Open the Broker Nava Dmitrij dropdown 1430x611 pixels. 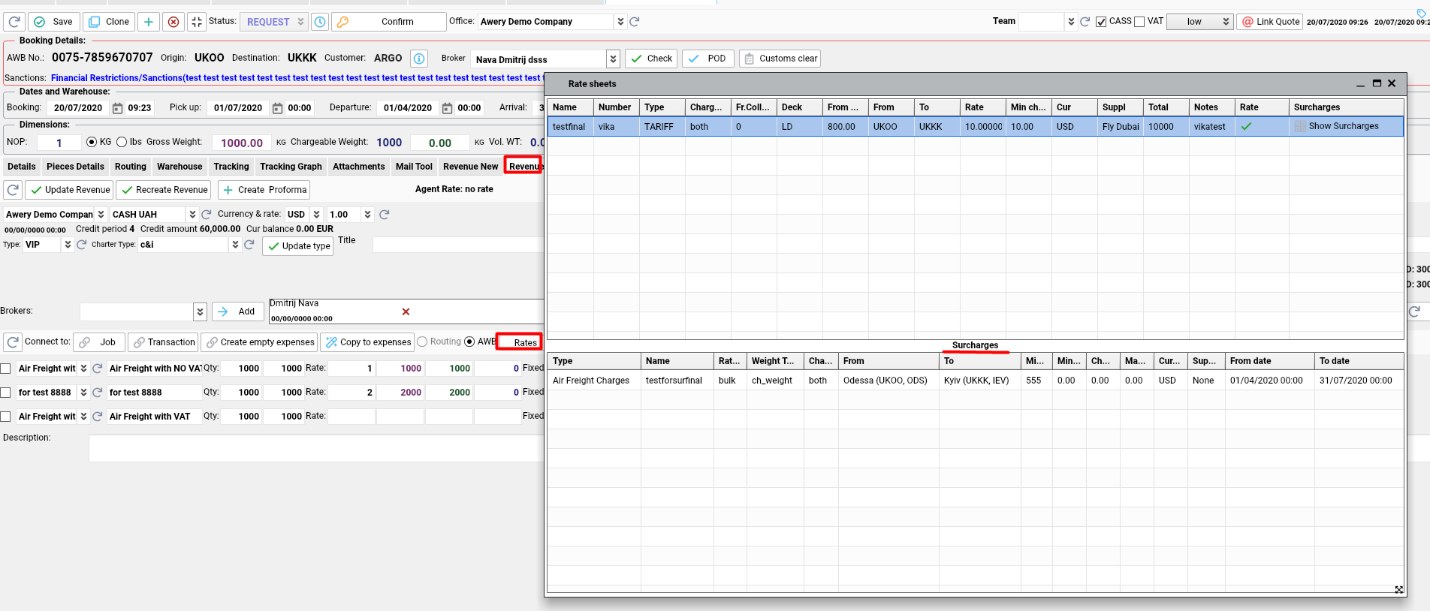[x=613, y=59]
